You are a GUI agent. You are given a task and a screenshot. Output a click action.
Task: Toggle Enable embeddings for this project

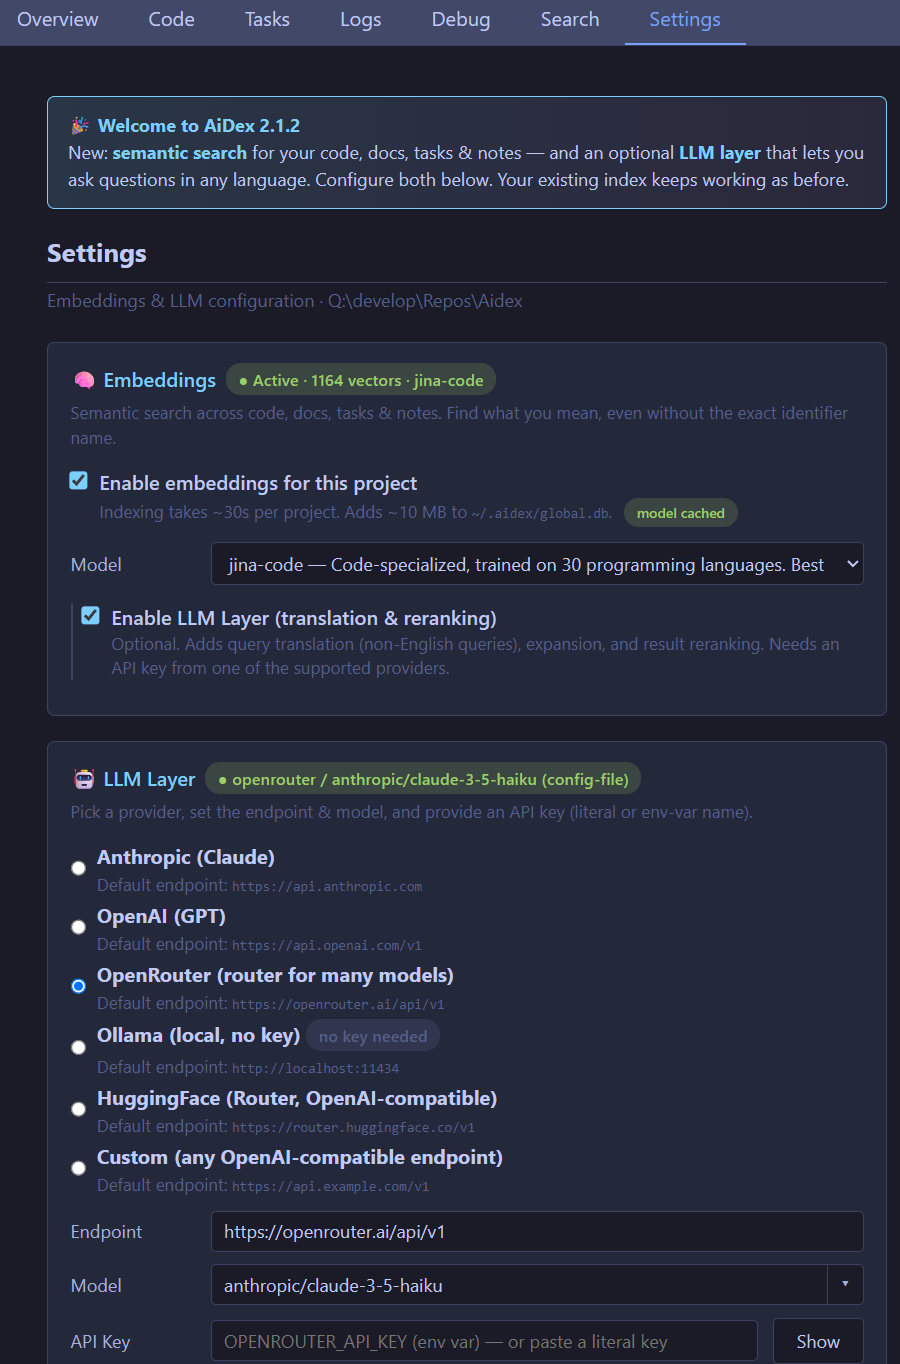coord(78,481)
